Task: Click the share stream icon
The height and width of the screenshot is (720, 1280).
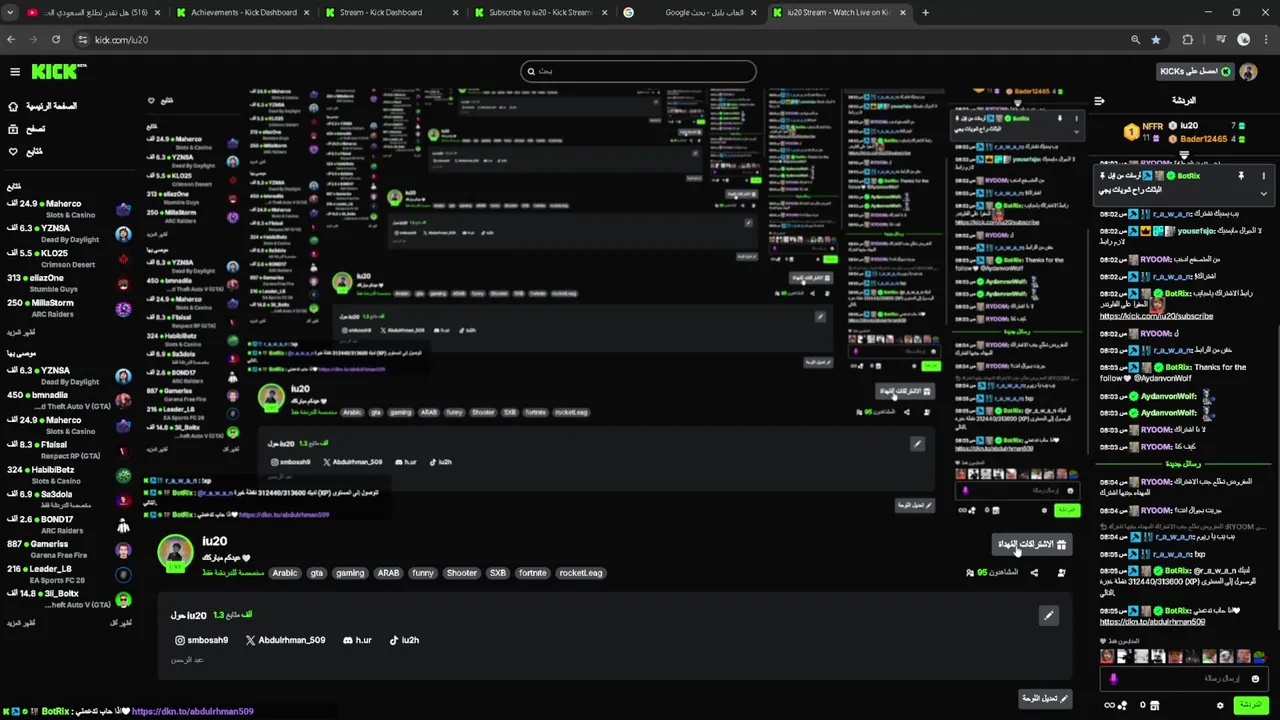Action: pos(1034,573)
